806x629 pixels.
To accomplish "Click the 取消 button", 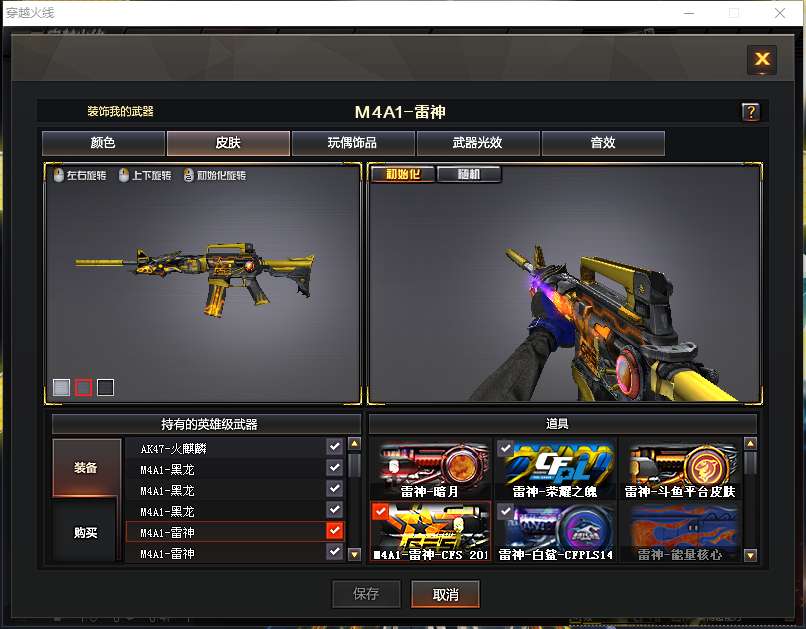I will [x=446, y=594].
